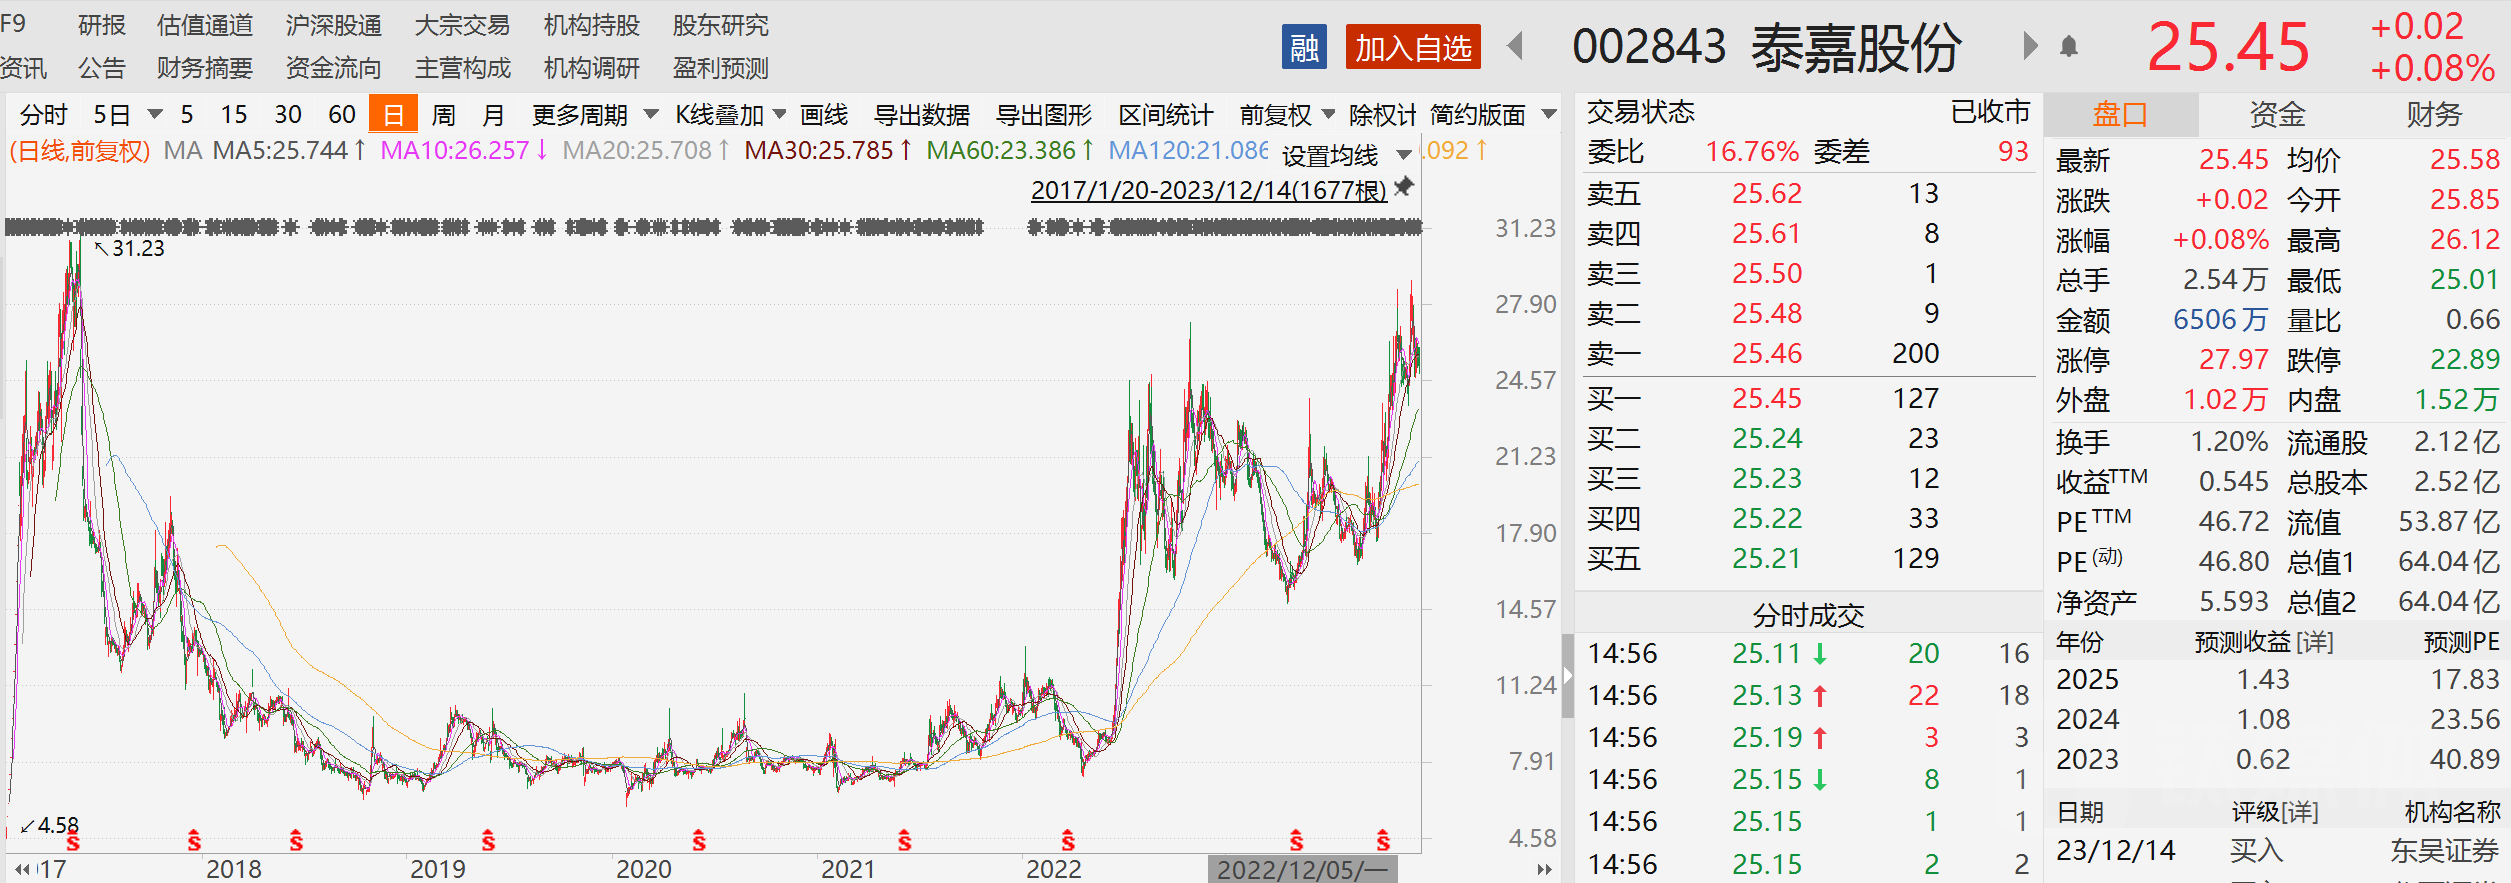This screenshot has width=2511, height=883.
Task: Go to next stock with right arrow
Action: [2030, 46]
